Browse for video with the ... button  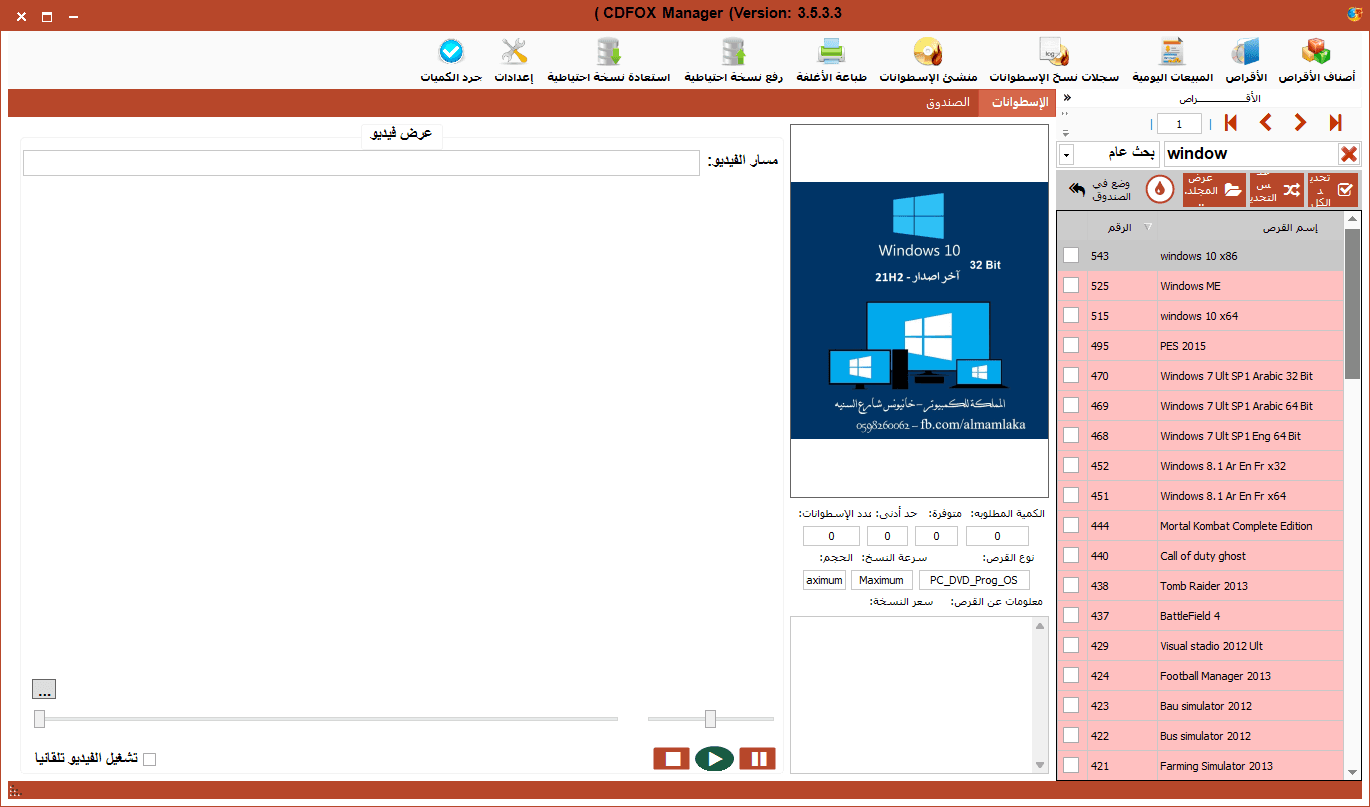pyautogui.click(x=44, y=689)
